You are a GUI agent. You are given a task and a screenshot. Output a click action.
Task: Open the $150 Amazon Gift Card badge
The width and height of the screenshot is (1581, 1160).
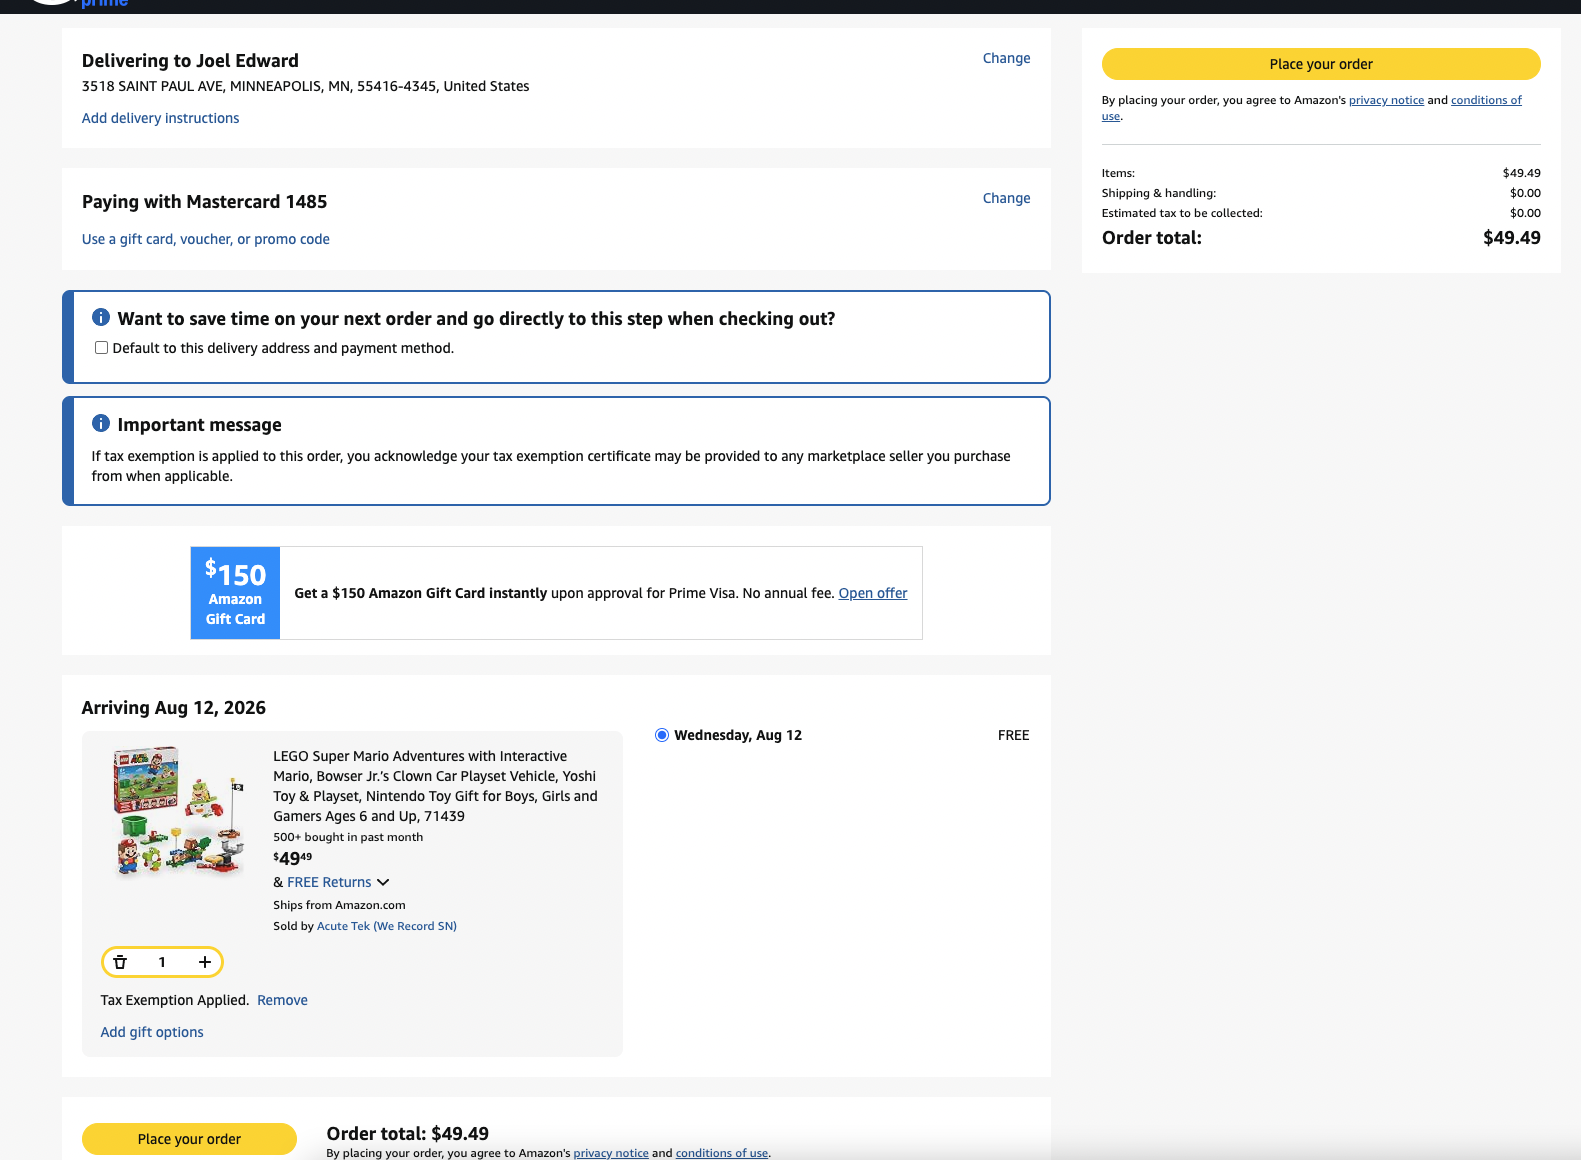(235, 593)
